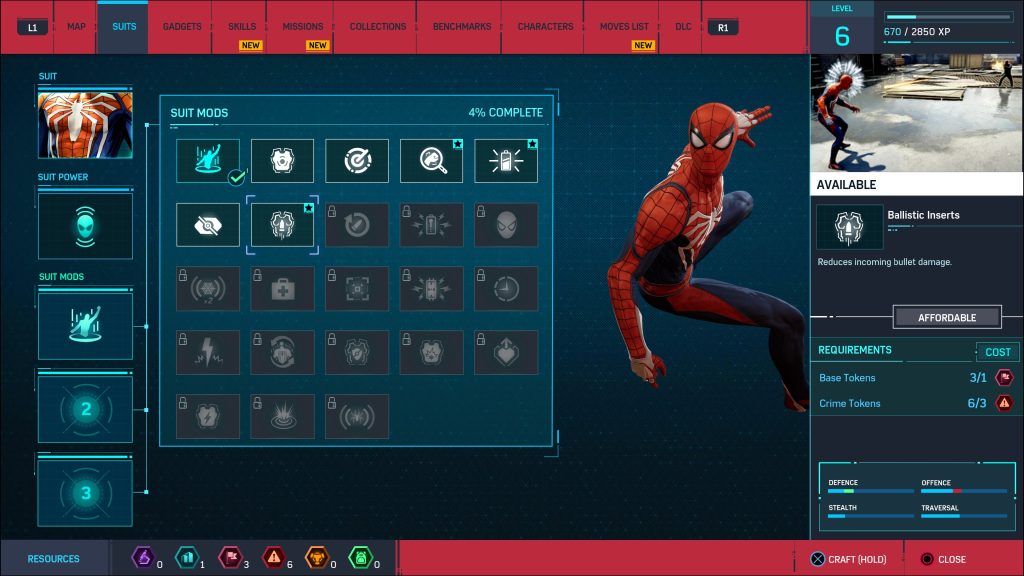This screenshot has height=576, width=1024.
Task: Select empty suit mod slot 2
Action: click(85, 409)
